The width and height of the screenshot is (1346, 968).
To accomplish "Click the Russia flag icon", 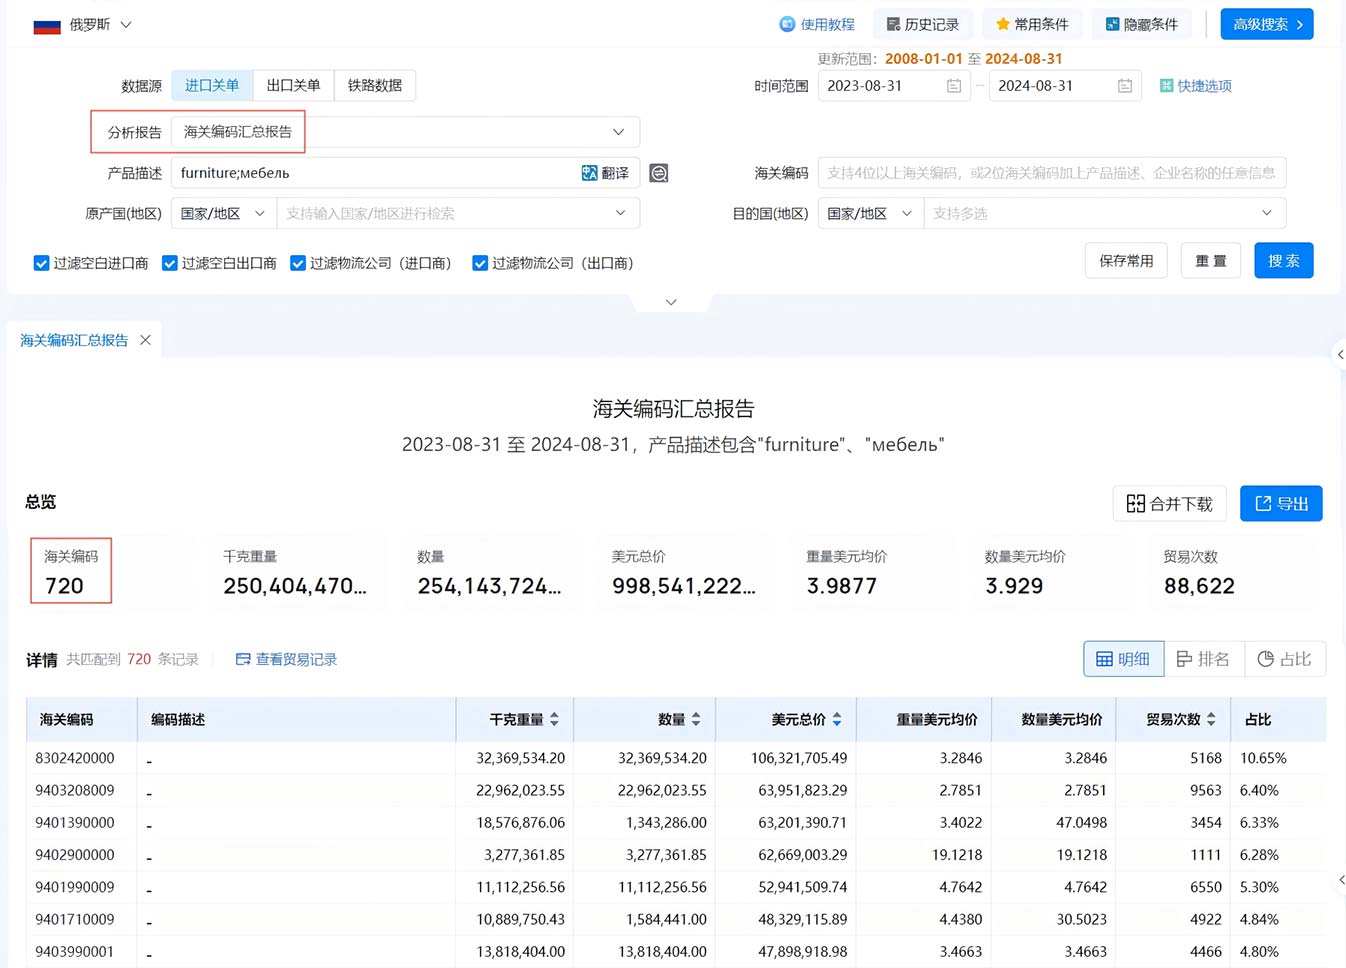I will [x=47, y=25].
